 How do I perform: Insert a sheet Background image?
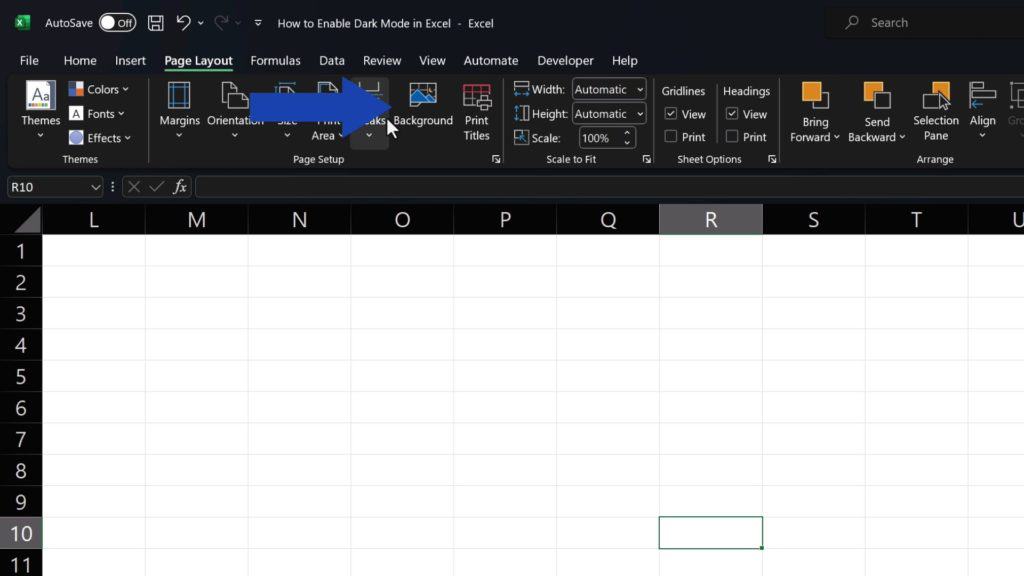point(423,104)
